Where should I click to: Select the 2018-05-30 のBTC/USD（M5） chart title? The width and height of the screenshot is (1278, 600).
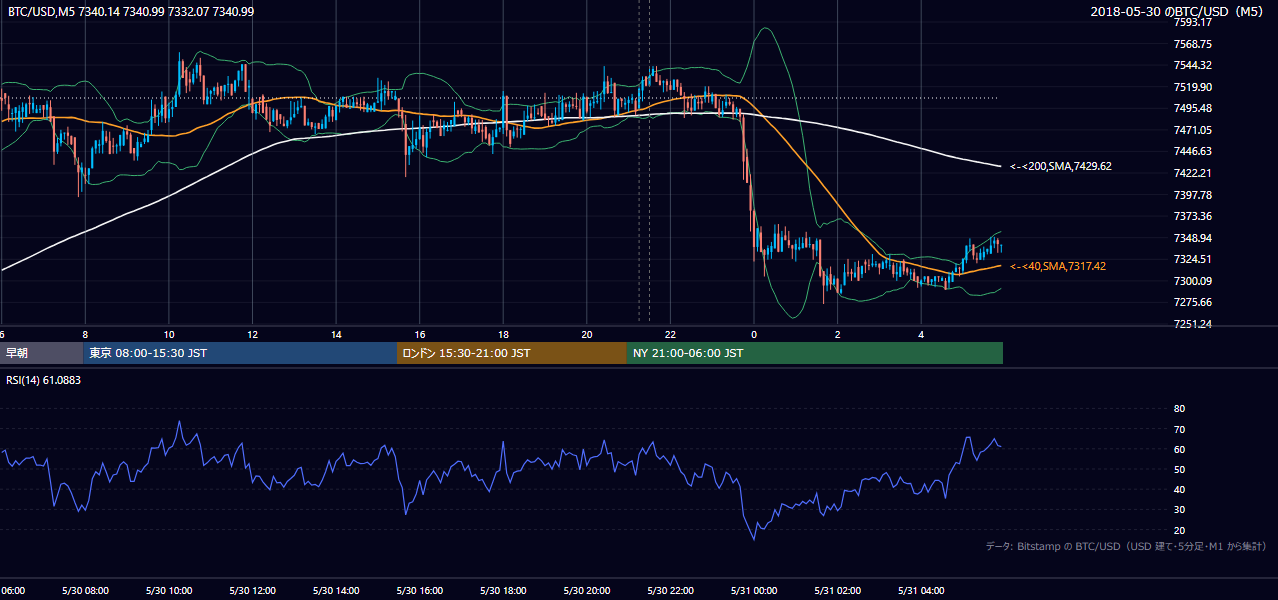pyautogui.click(x=1176, y=11)
